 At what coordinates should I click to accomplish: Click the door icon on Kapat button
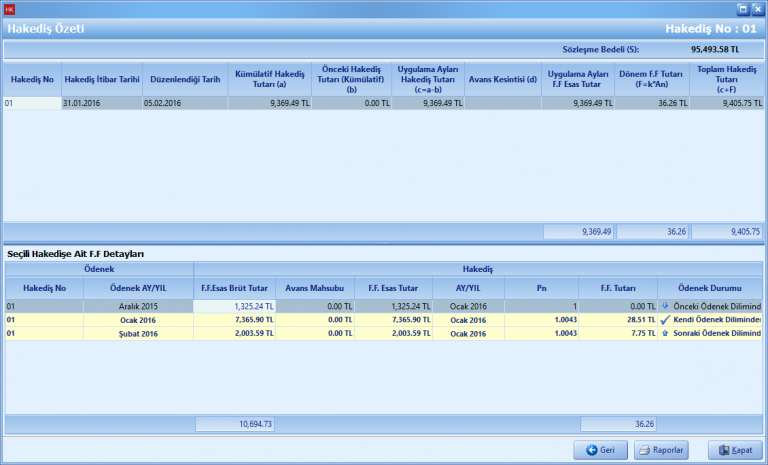click(x=722, y=451)
